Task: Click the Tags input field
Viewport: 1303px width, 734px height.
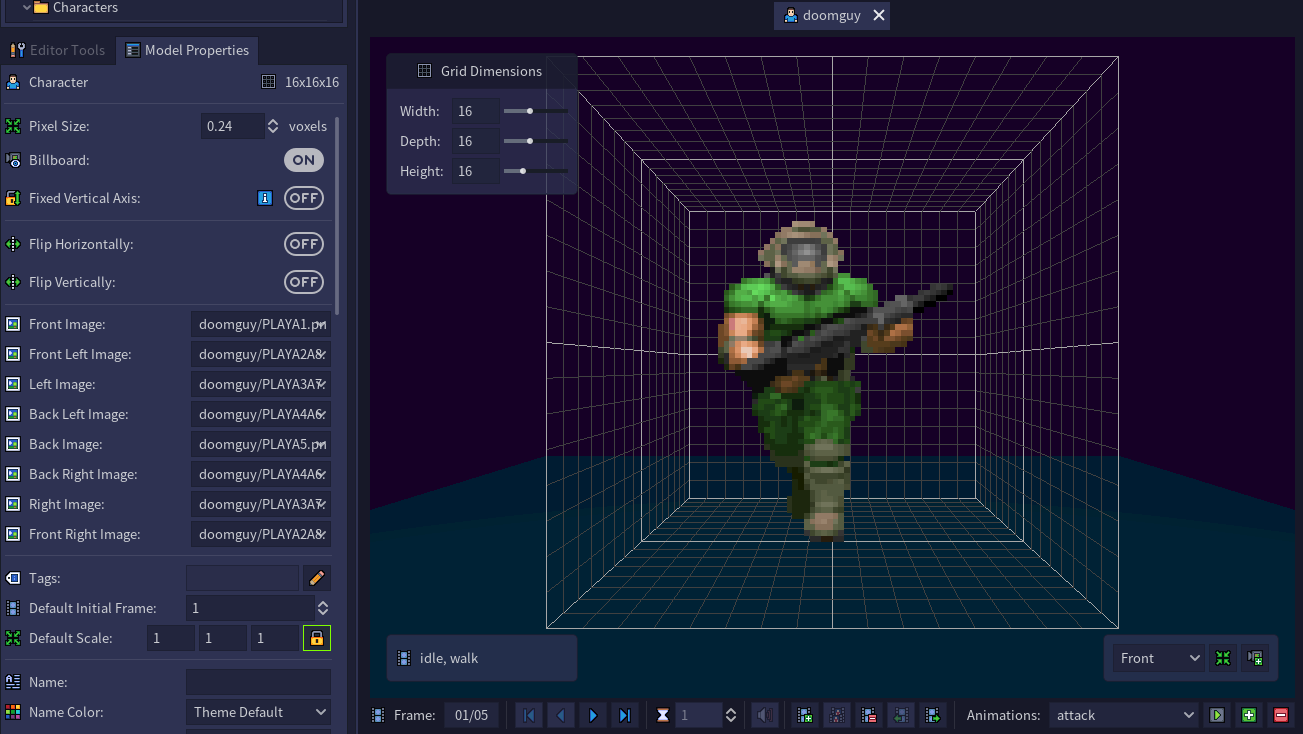Action: 243,578
